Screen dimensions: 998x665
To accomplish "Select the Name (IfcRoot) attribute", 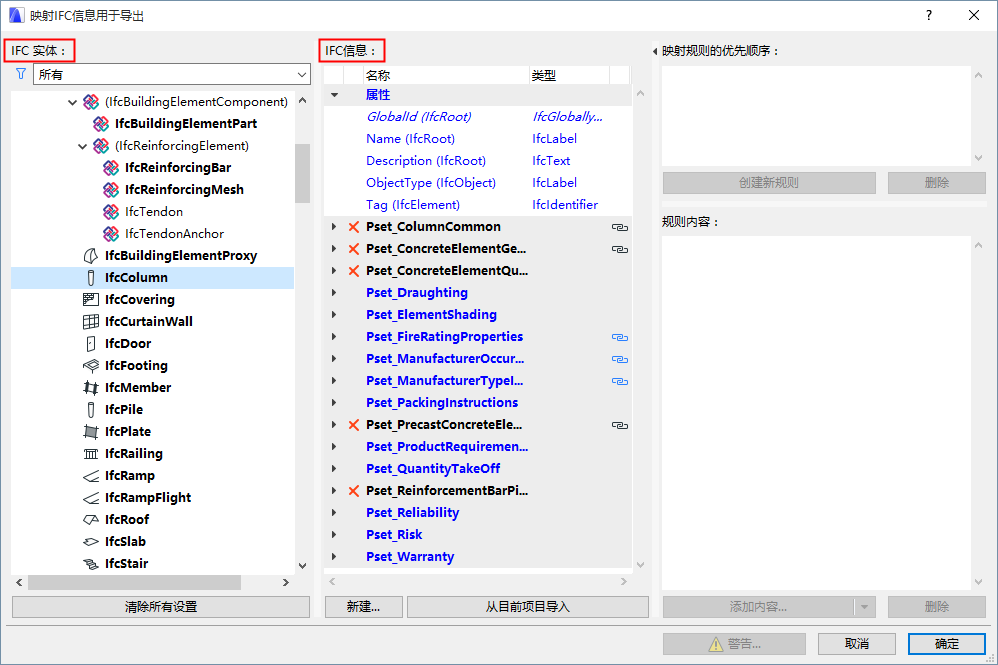I will tap(410, 139).
